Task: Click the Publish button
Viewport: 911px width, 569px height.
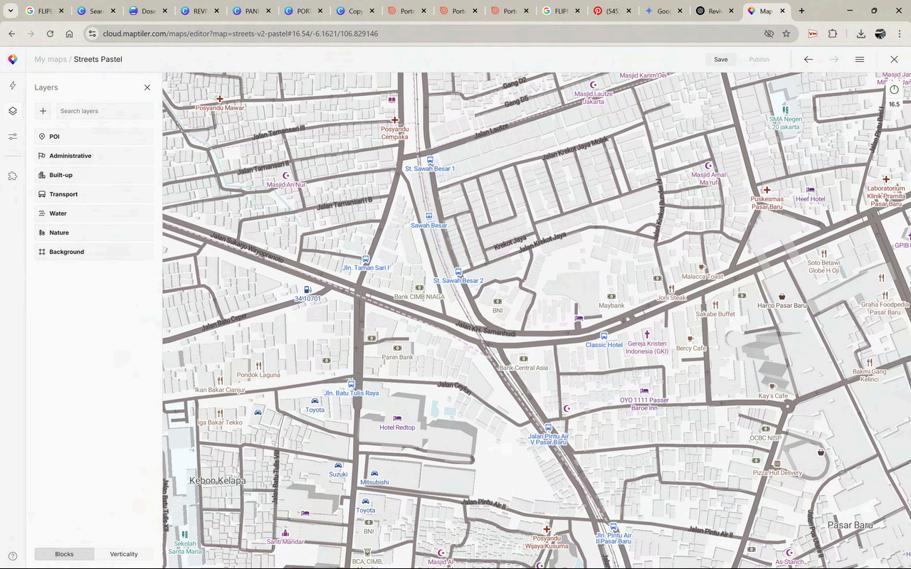Action: (759, 59)
